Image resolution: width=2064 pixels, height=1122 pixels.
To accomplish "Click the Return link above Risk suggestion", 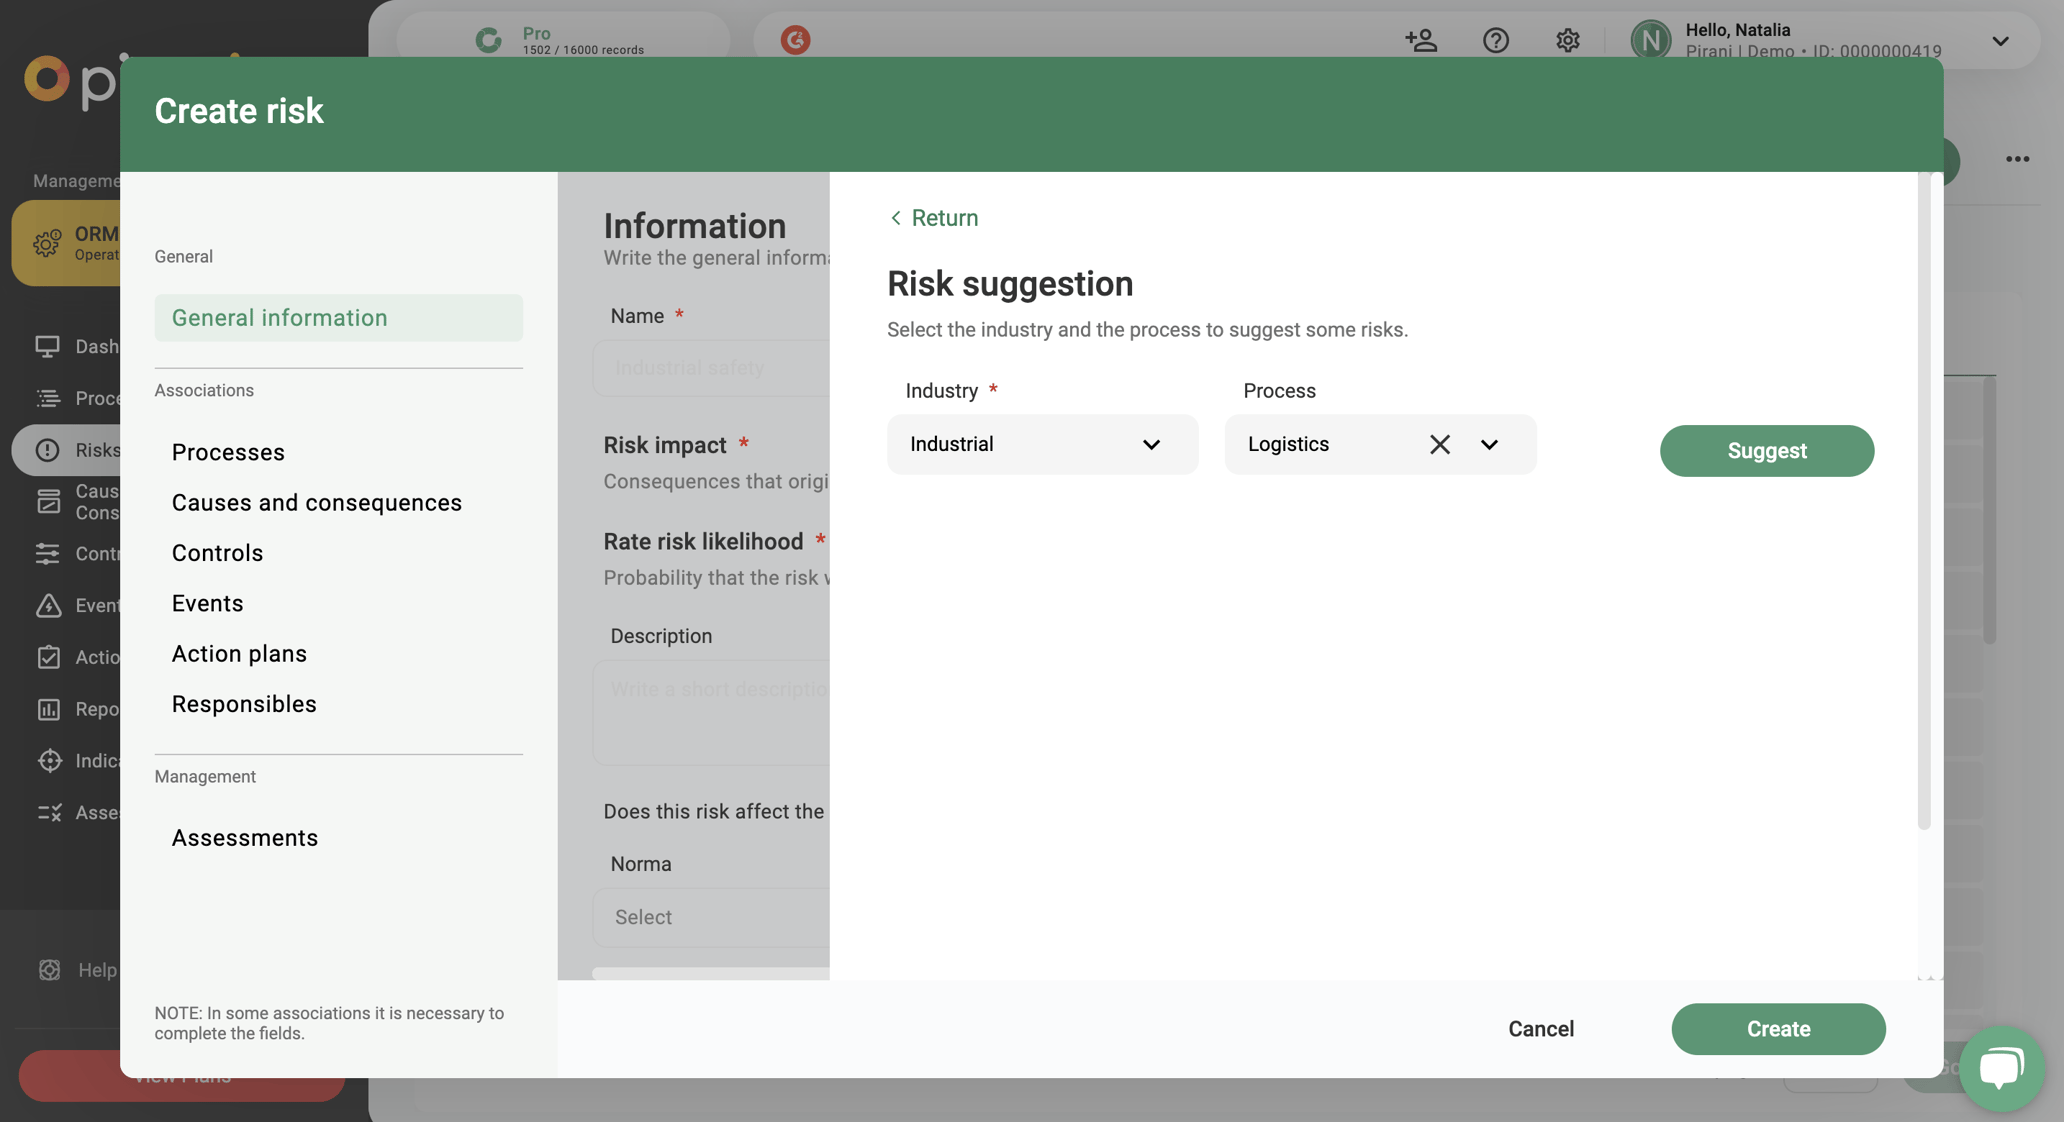I will coord(933,217).
